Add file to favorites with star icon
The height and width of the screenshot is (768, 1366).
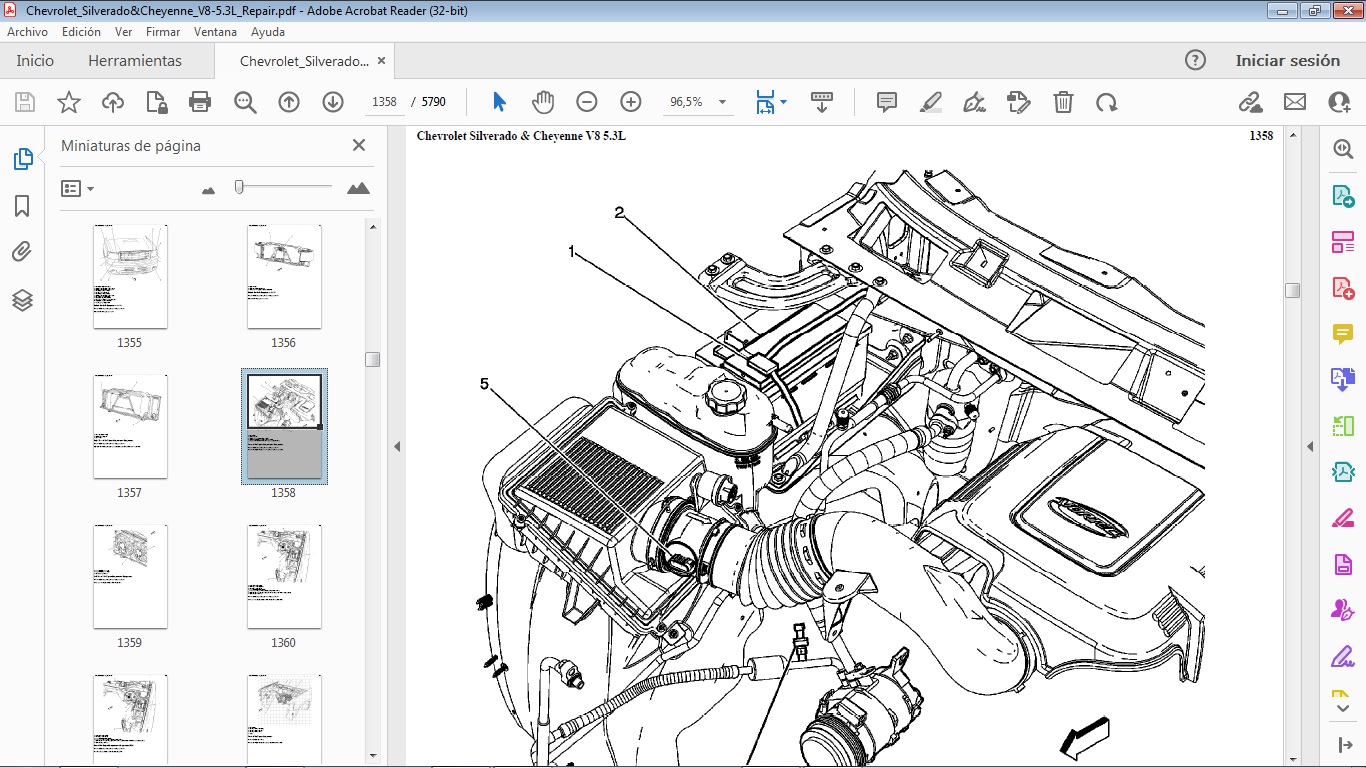click(69, 102)
